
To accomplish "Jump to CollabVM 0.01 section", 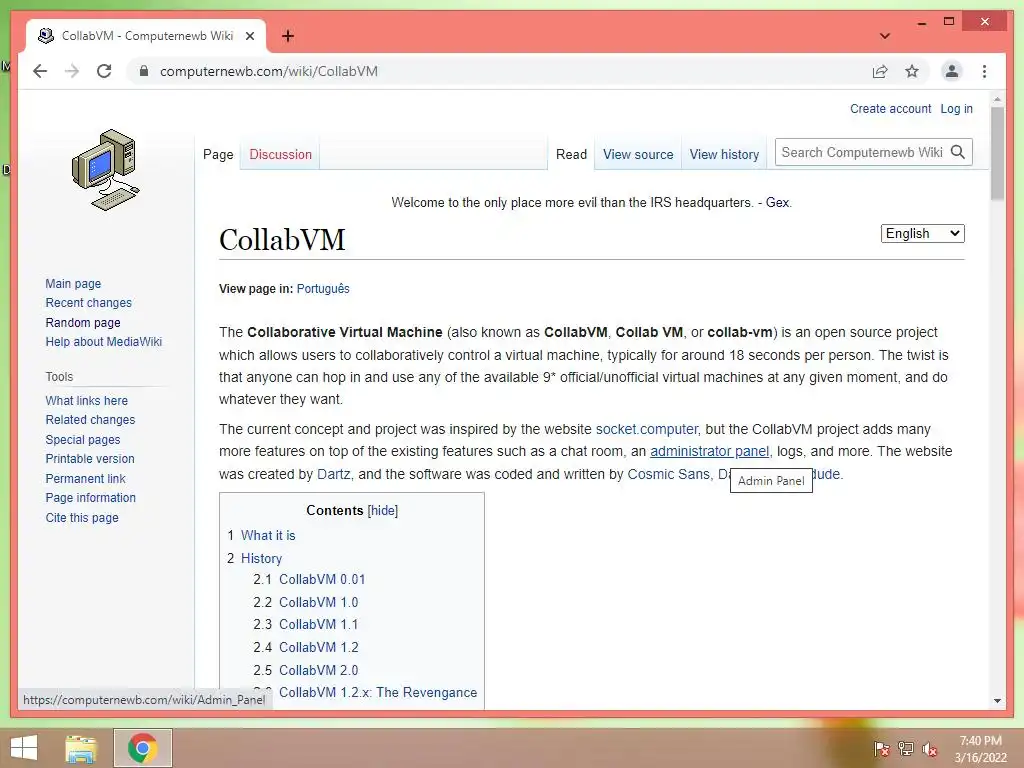I will (x=322, y=579).
